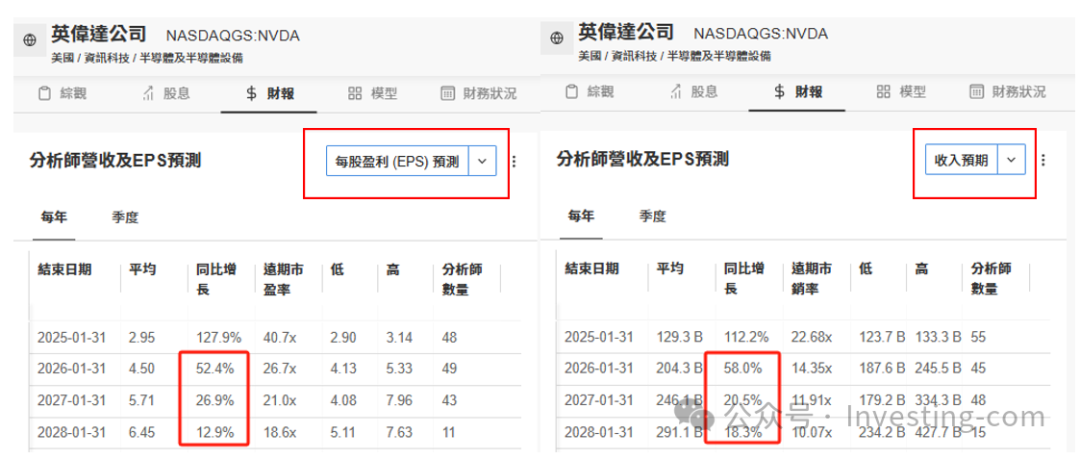
Task: Open the 綜觀 tab in the EPS forecast panel
Action: [63, 93]
